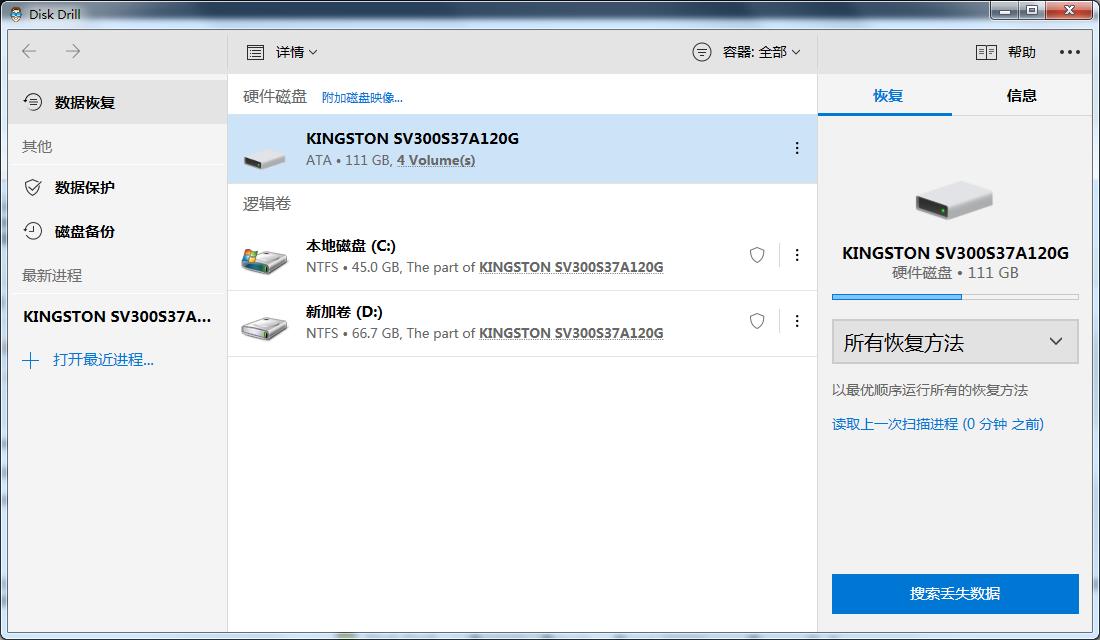The height and width of the screenshot is (640, 1100).
Task: Click the 硬件磁盘 section header
Action: coord(275,97)
